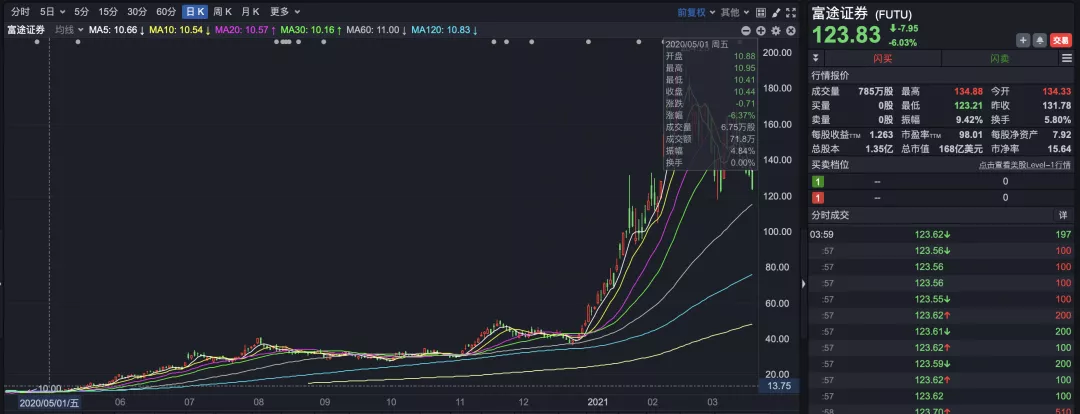This screenshot has height=414, width=1080.
Task: Open 详 details for 分时成交
Action: coord(1063,216)
